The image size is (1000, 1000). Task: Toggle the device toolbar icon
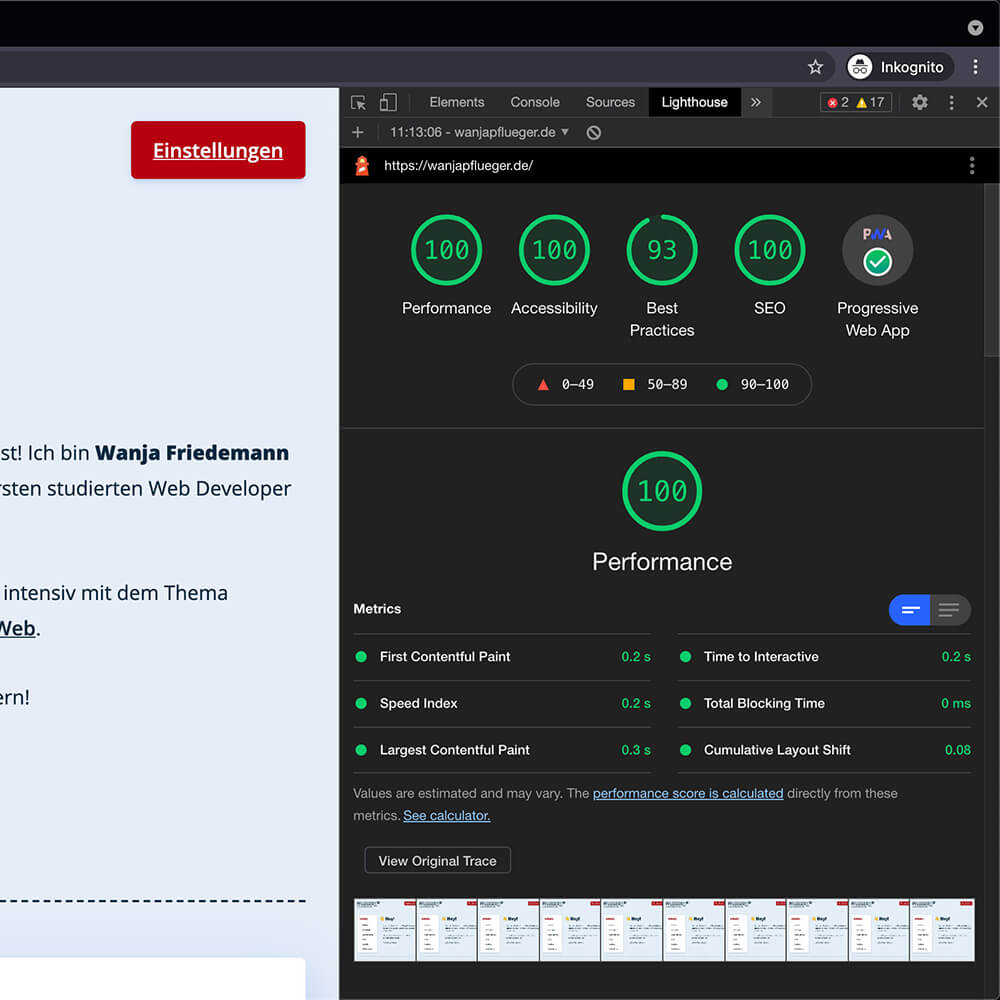tap(388, 102)
